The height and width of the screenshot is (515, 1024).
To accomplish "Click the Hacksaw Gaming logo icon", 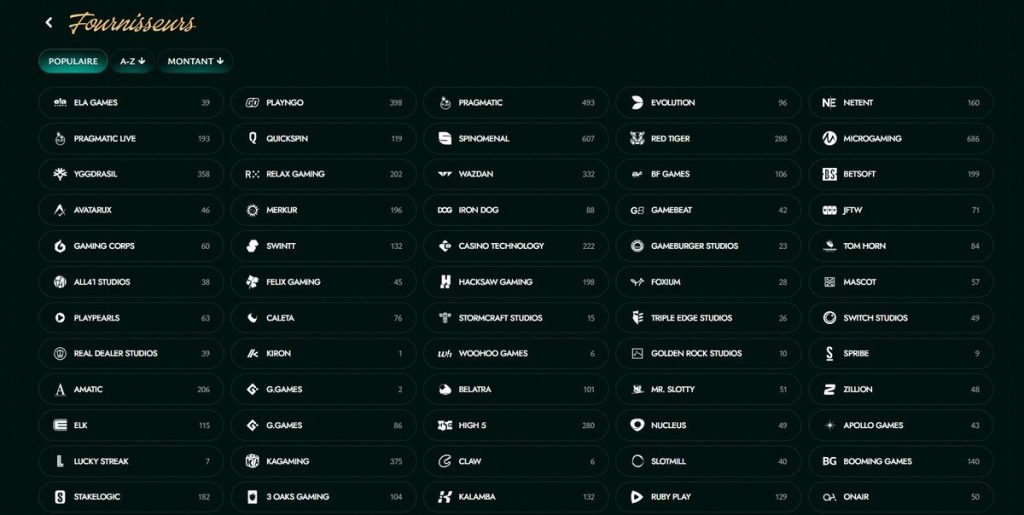I will (444, 282).
